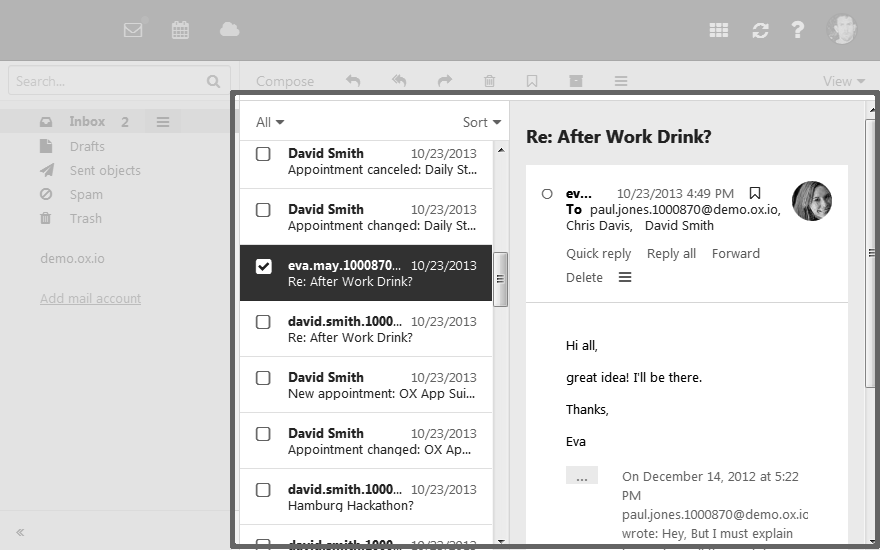The height and width of the screenshot is (550, 880).
Task: Click the refresh arrows icon
Action: click(x=760, y=30)
